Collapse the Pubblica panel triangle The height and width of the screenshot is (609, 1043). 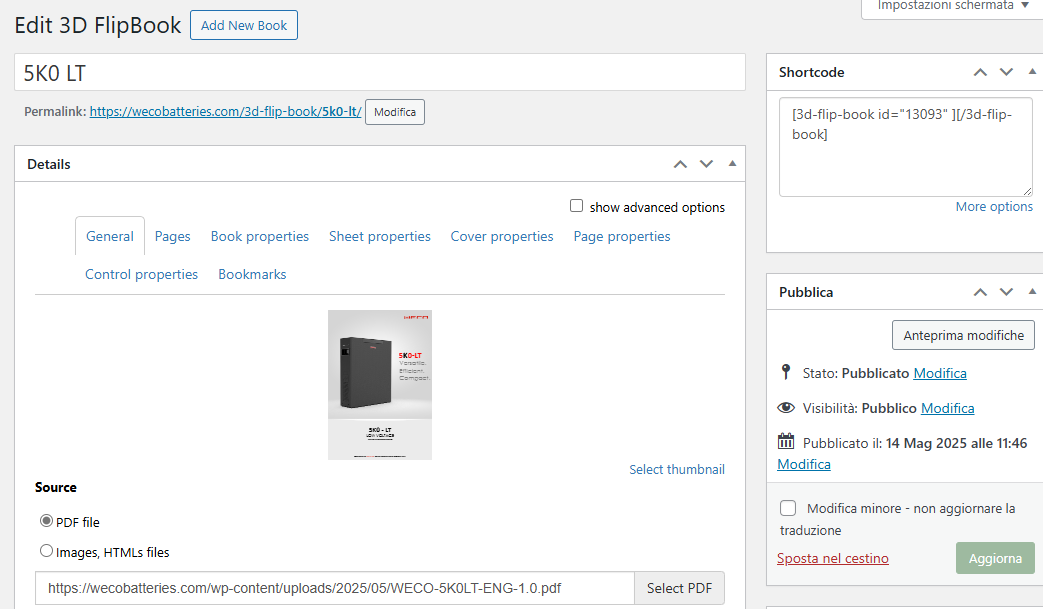(1032, 291)
